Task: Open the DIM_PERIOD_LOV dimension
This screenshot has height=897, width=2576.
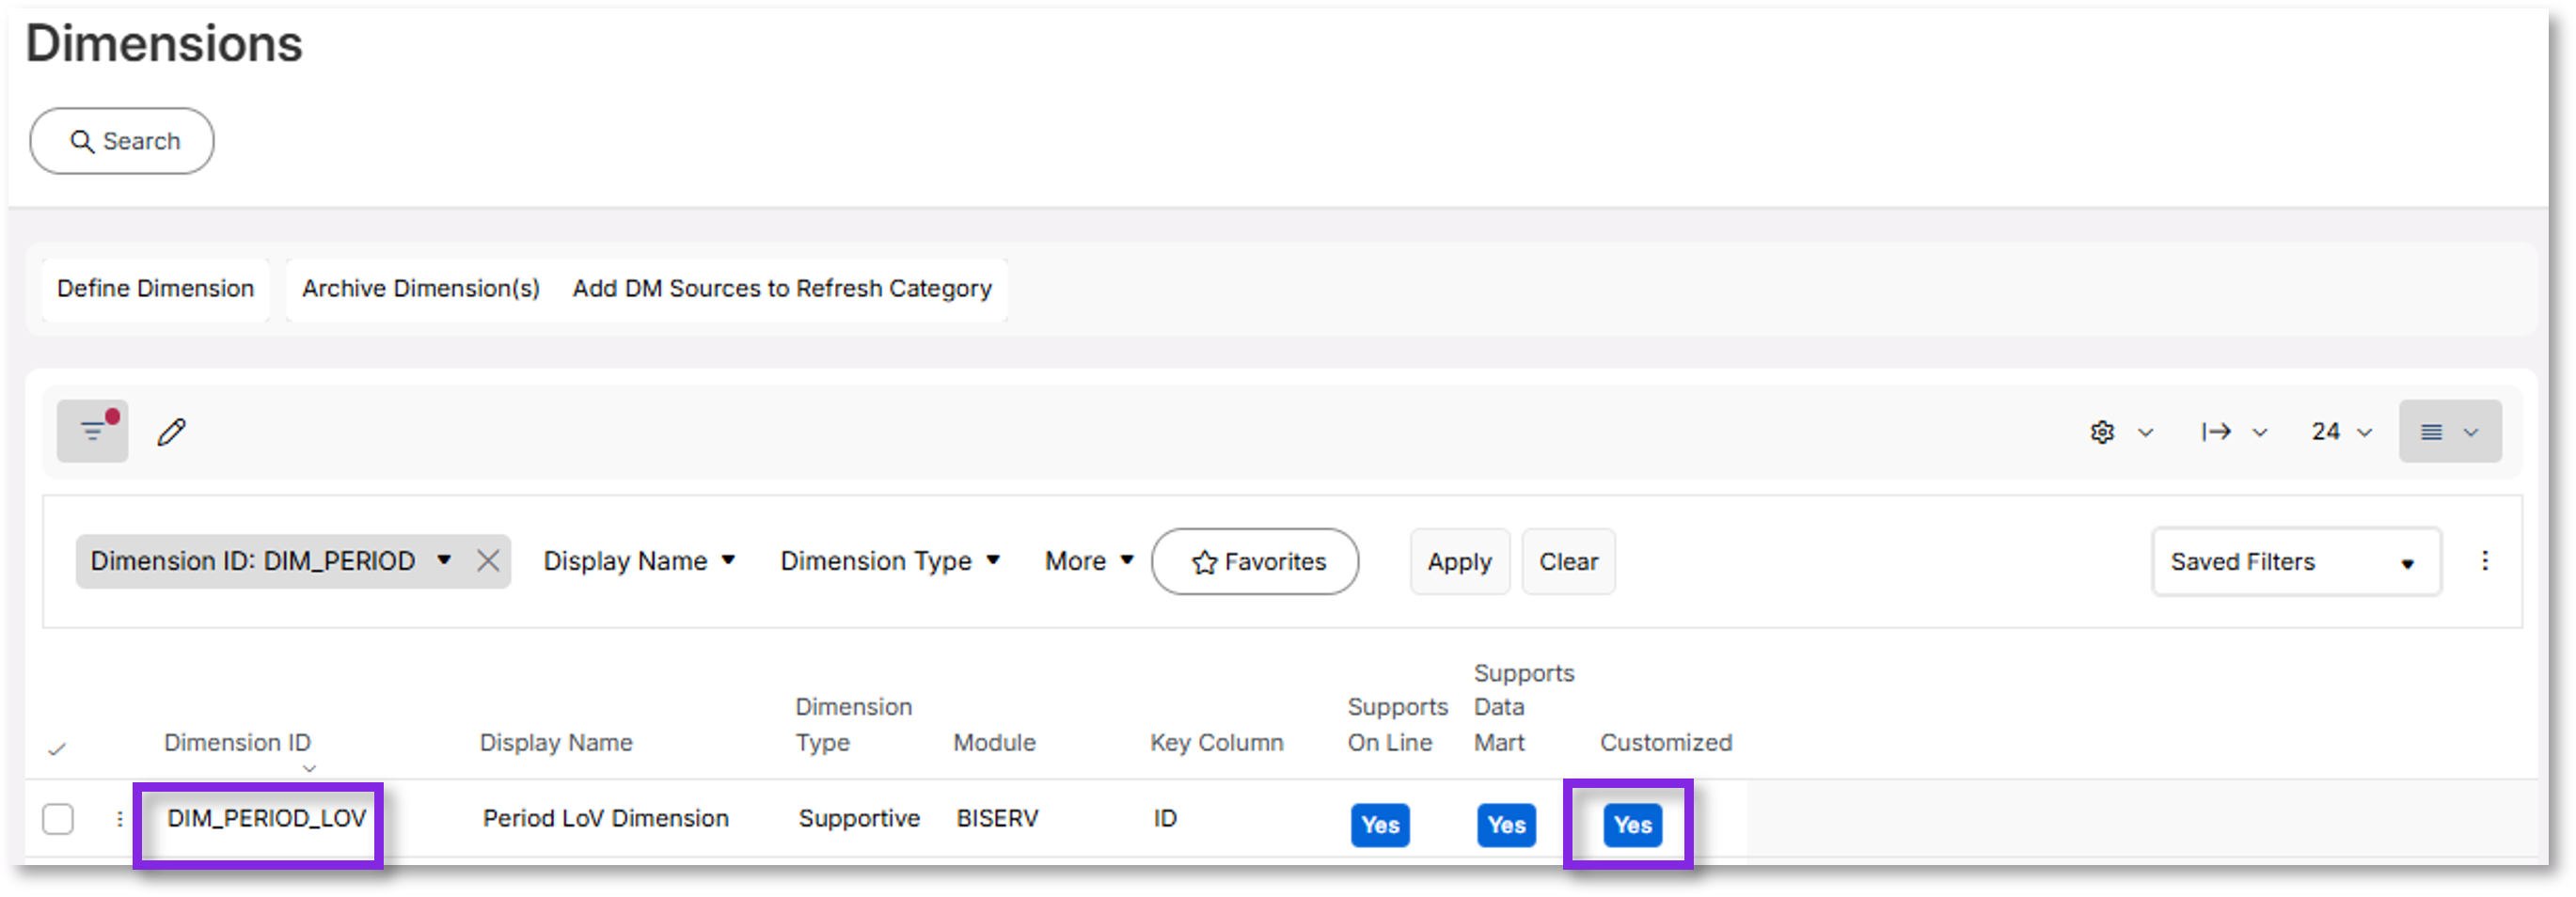Action: click(266, 818)
